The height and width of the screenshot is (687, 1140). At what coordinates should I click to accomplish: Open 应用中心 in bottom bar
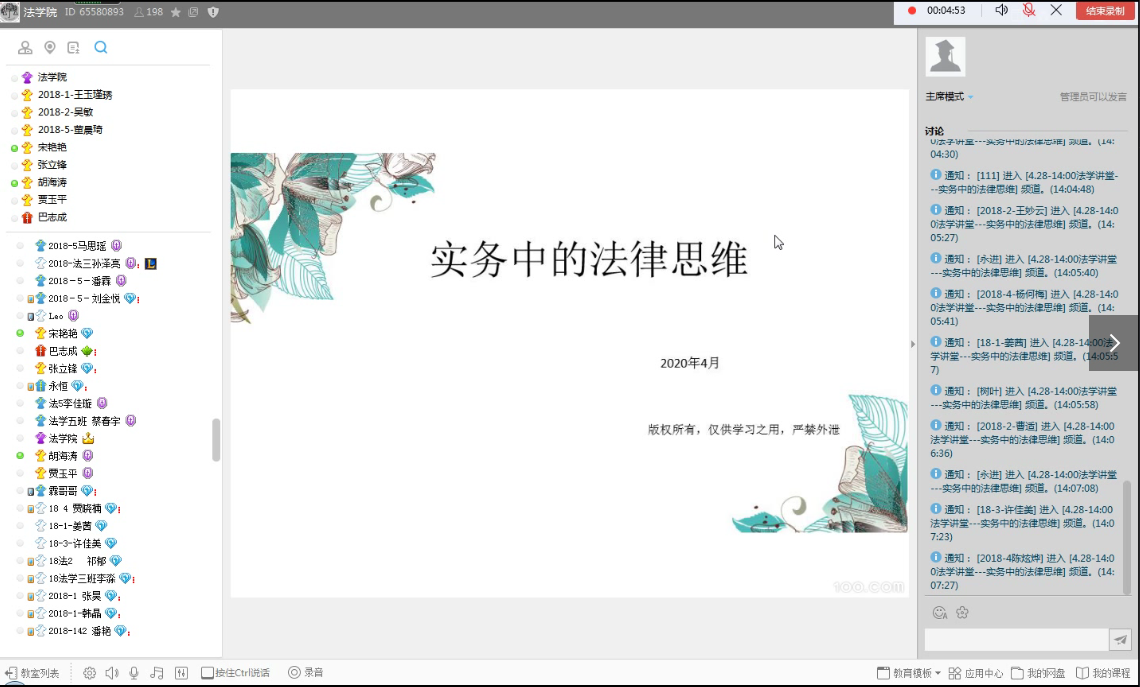[976, 673]
